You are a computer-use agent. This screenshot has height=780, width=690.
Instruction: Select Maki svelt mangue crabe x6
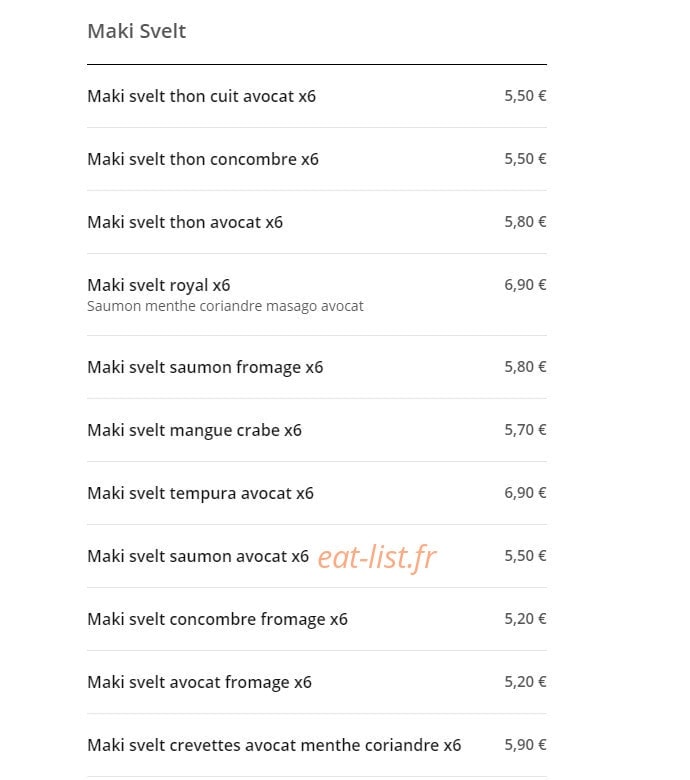[x=195, y=430]
